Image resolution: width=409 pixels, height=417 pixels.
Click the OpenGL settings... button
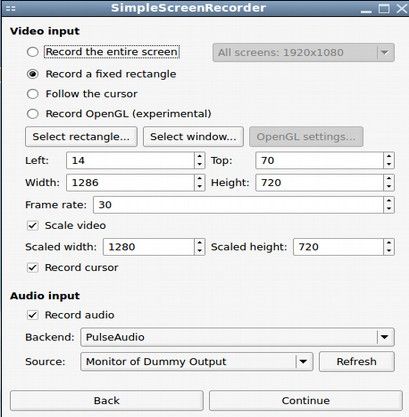tap(306, 137)
